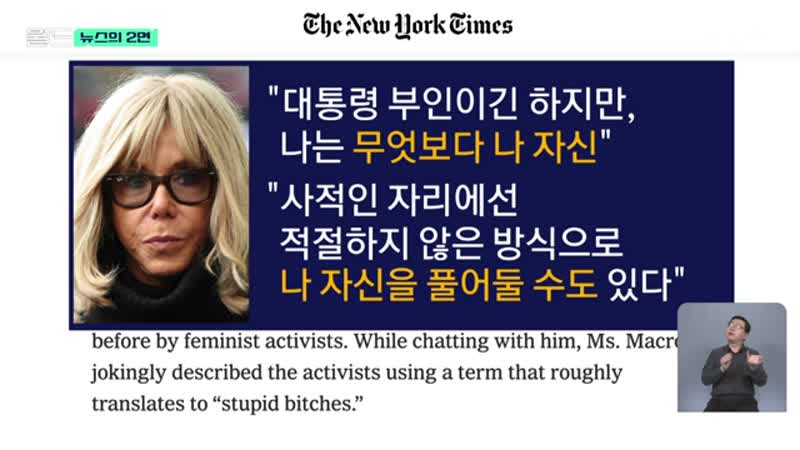Select the article line starting with jokingly described
The width and height of the screenshot is (800, 450).
coord(357,373)
